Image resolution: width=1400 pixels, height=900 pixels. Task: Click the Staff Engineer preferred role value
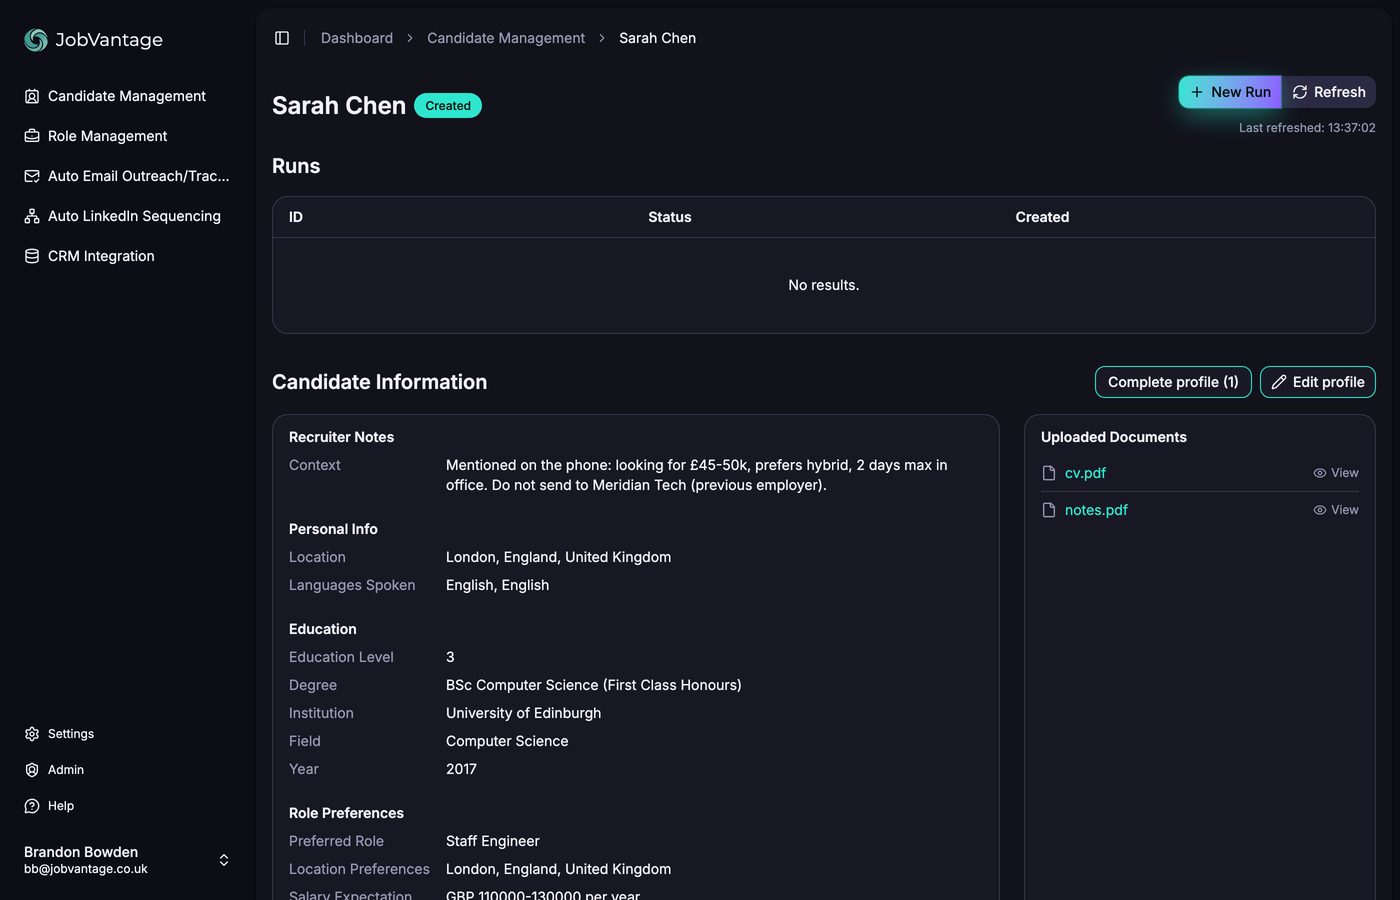492,841
